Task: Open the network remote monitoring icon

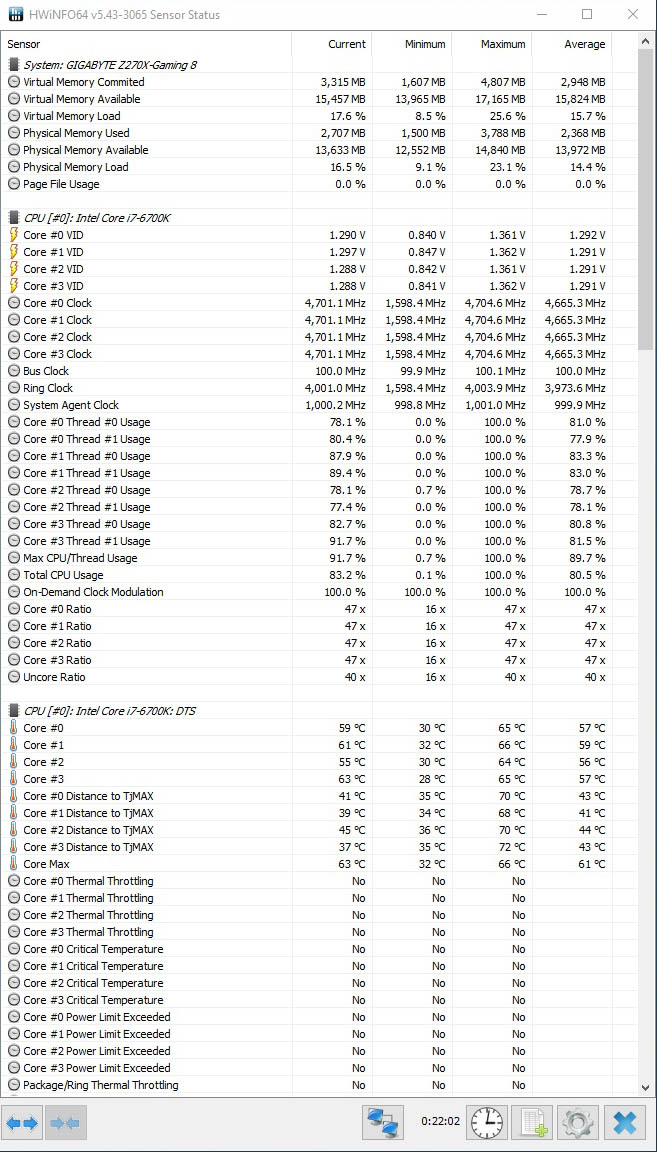Action: (384, 1122)
